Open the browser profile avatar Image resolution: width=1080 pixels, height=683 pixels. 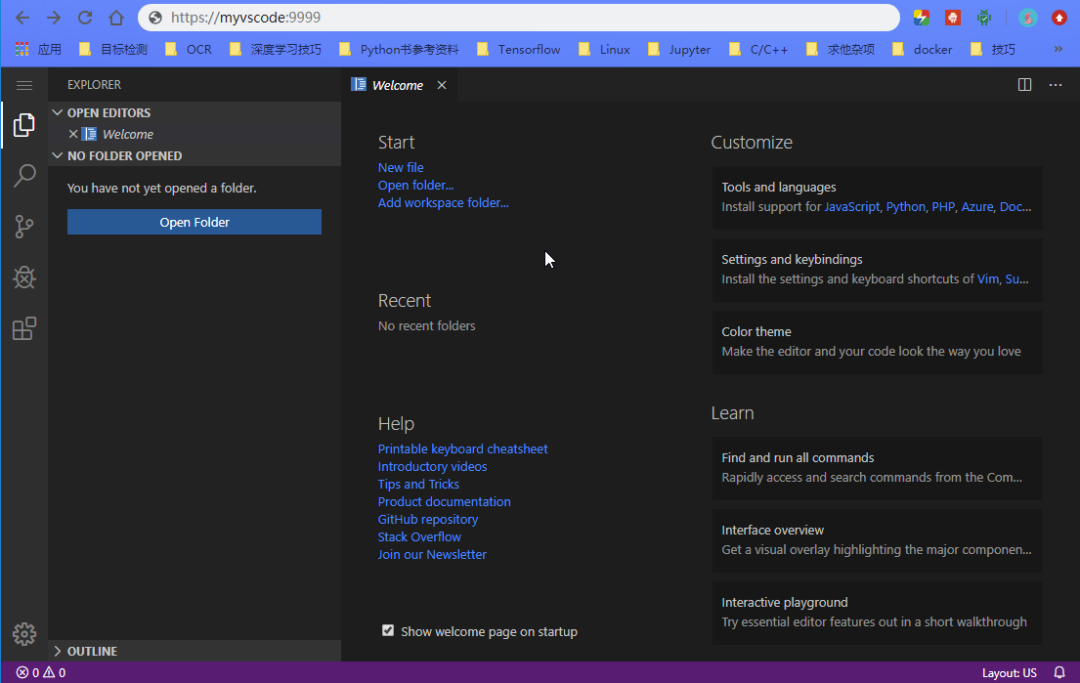click(1028, 18)
